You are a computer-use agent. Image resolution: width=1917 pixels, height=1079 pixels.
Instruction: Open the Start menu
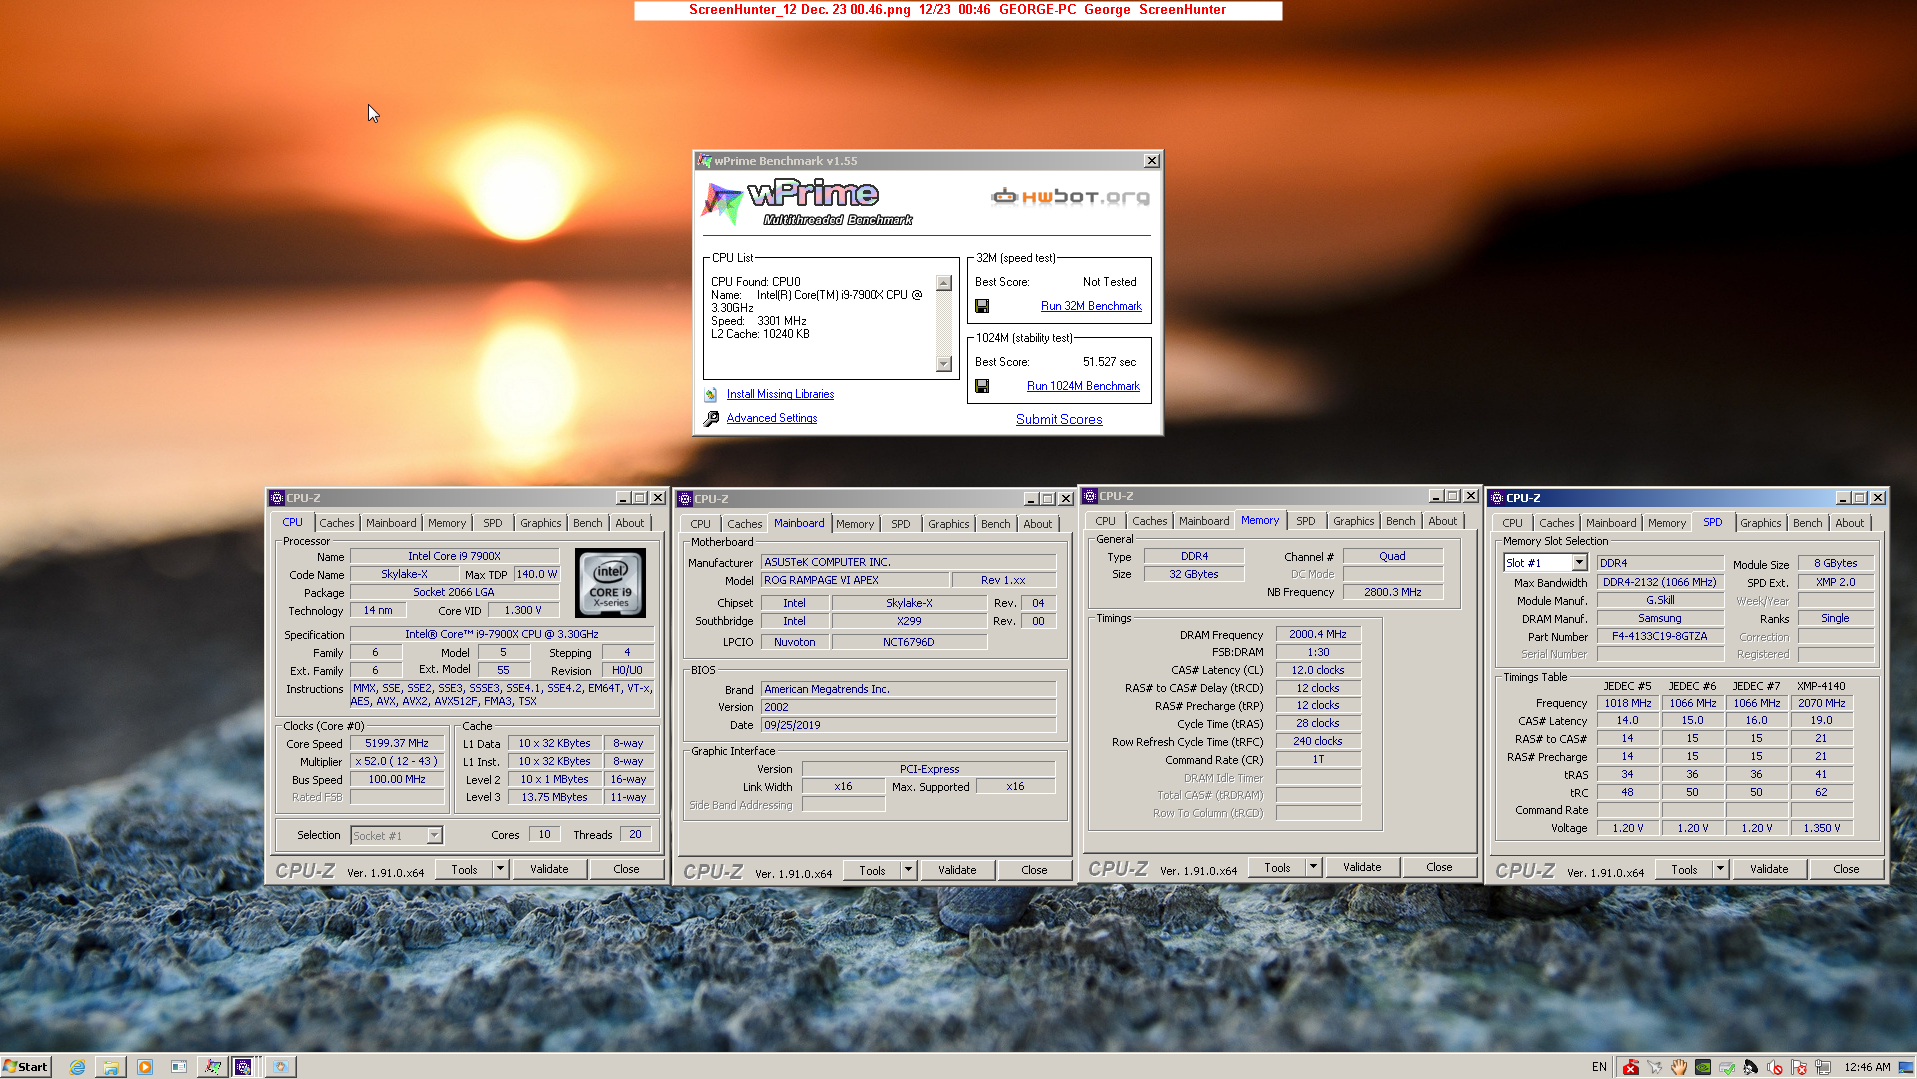pyautogui.click(x=26, y=1067)
